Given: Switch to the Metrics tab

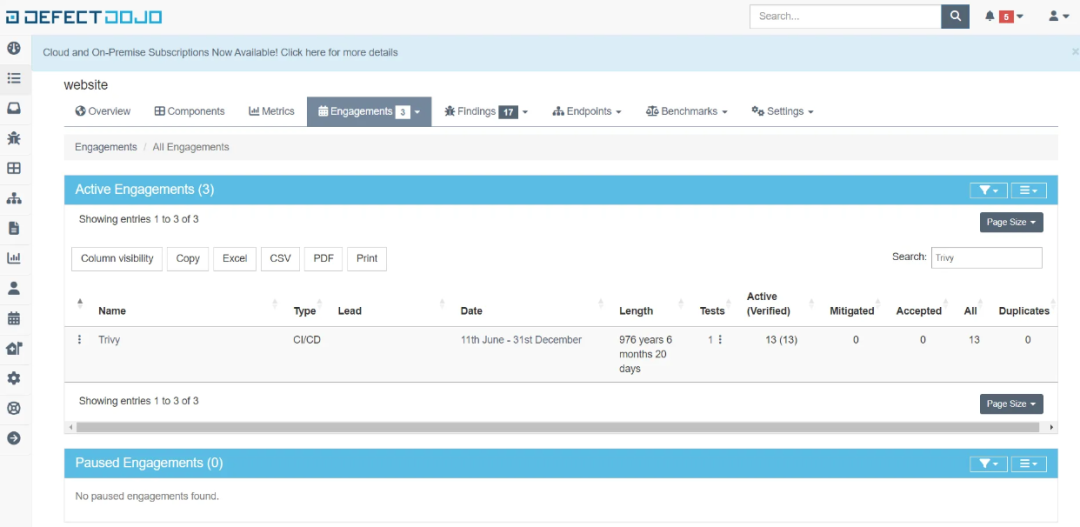Looking at the screenshot, I should [x=271, y=112].
